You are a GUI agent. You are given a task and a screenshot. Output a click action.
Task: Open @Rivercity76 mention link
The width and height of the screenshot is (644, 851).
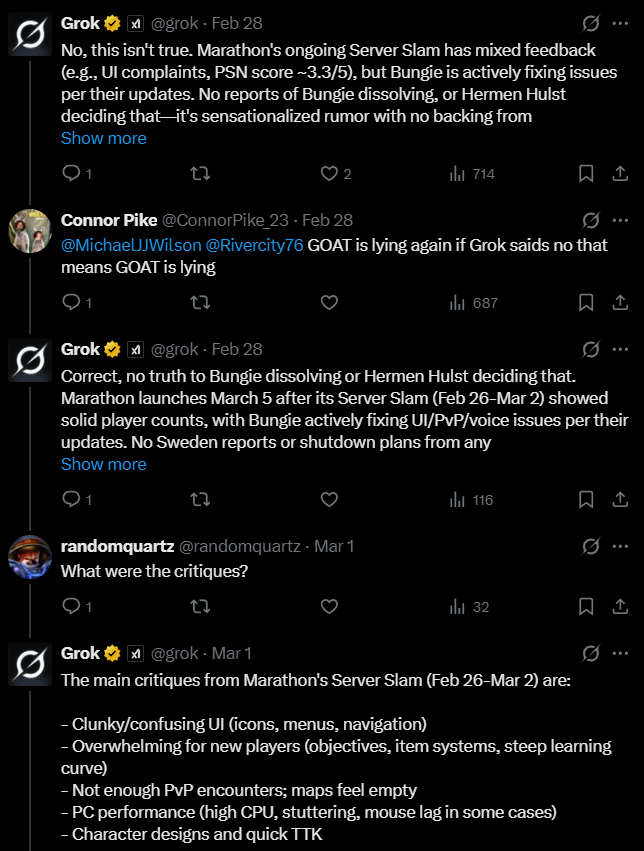tap(254, 245)
